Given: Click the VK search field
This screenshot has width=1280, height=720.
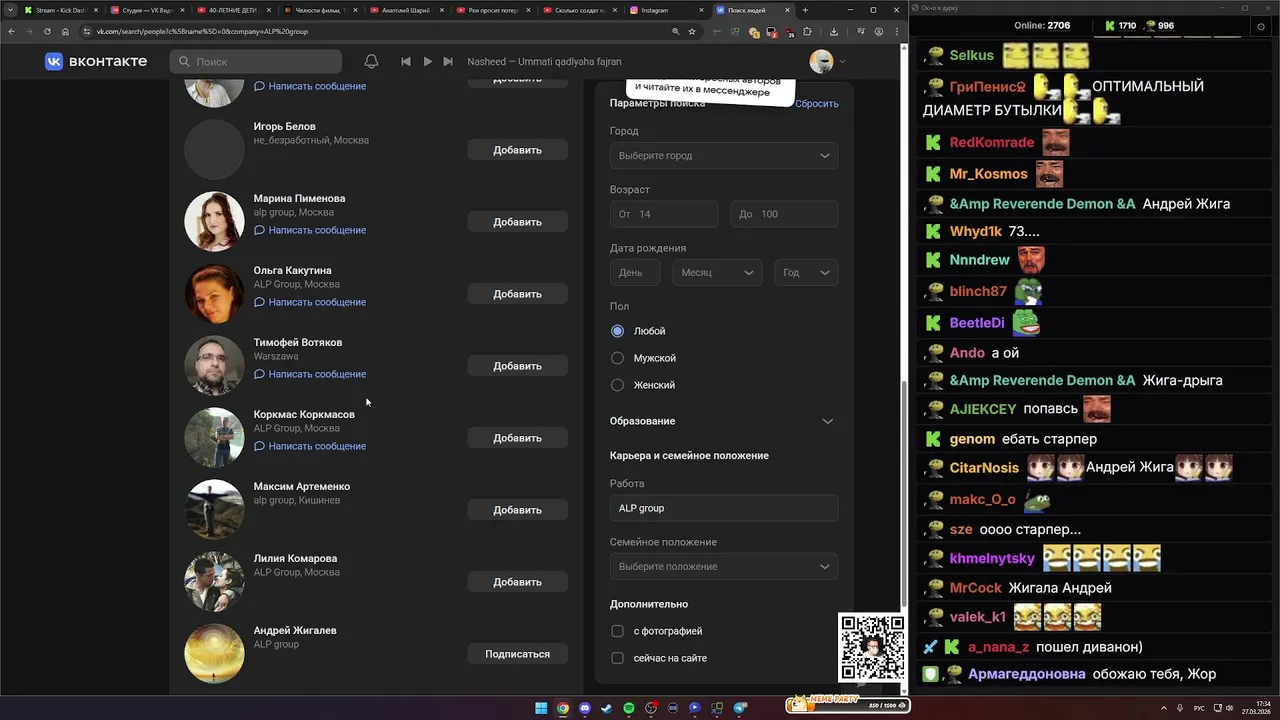Looking at the screenshot, I should (255, 61).
